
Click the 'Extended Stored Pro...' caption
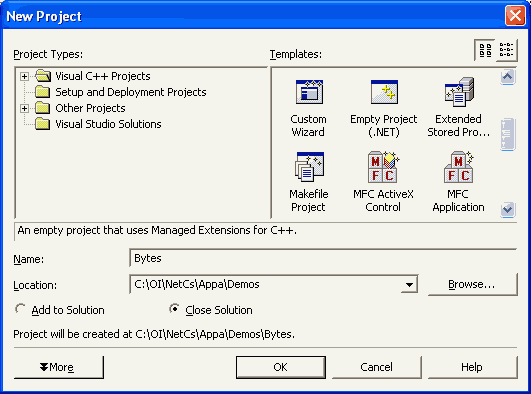tap(459, 125)
